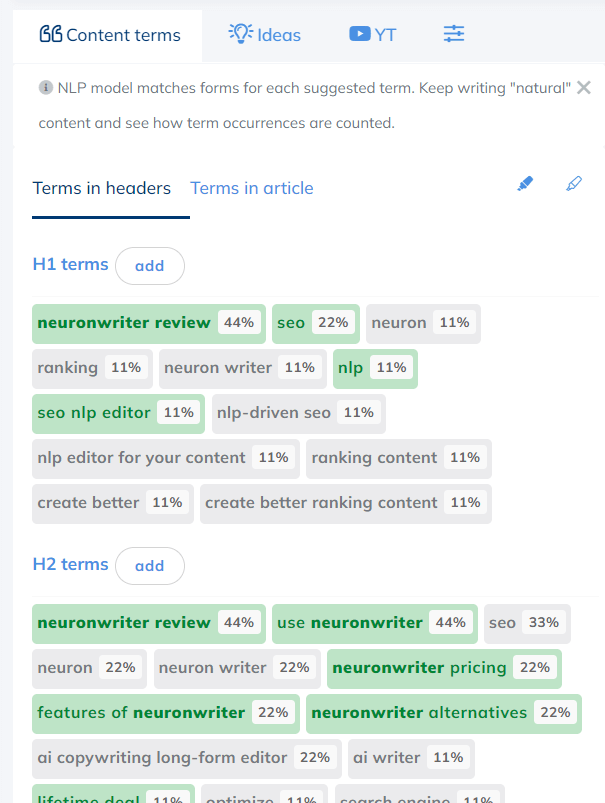Select the outlined highlighter pen icon

point(574,183)
